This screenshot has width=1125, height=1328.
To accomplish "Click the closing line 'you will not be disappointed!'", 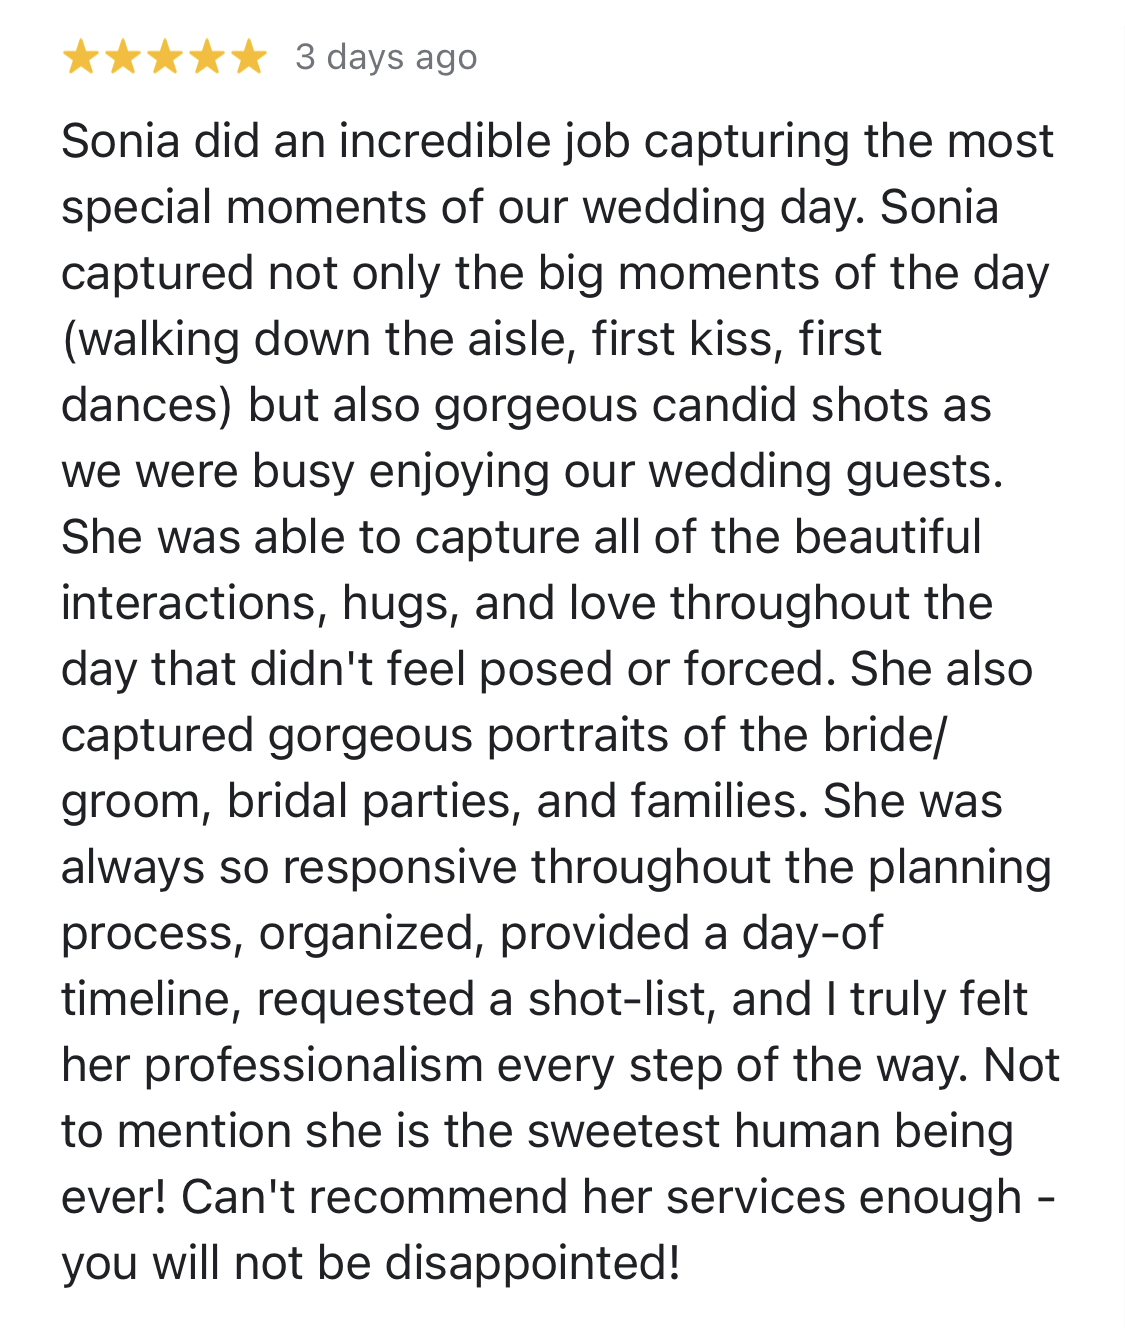I will pyautogui.click(x=371, y=1264).
